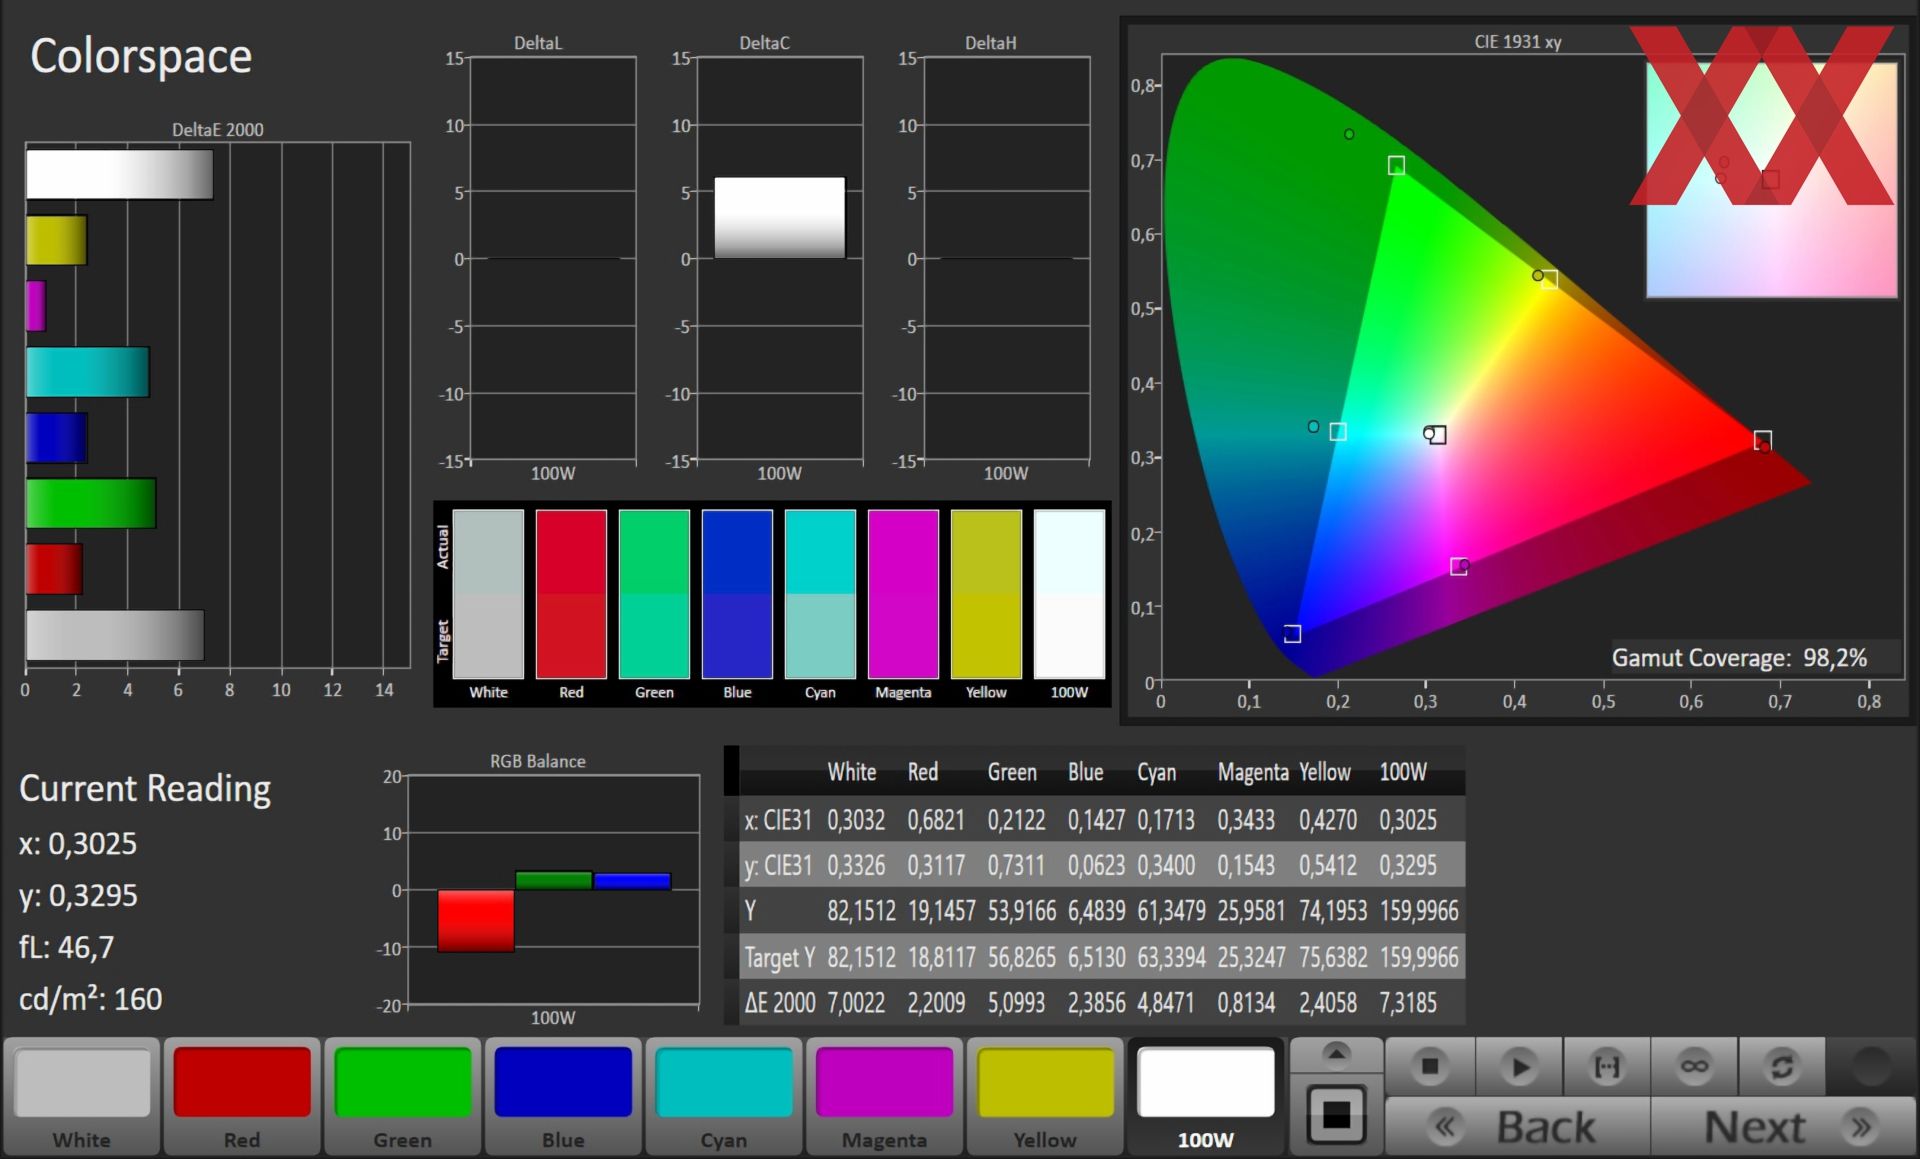The height and width of the screenshot is (1159, 1920).
Task: Select the 100W pattern swatch button
Action: click(x=1206, y=1097)
